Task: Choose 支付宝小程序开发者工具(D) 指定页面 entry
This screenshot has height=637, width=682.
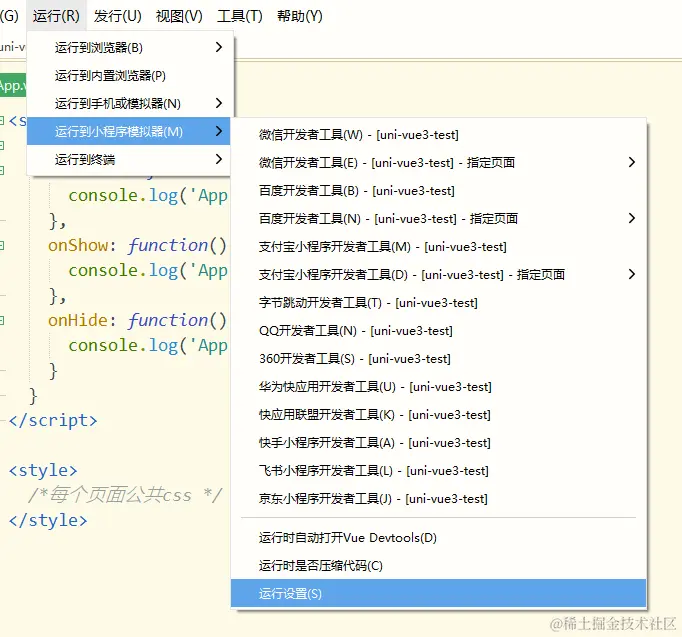Action: (x=438, y=275)
